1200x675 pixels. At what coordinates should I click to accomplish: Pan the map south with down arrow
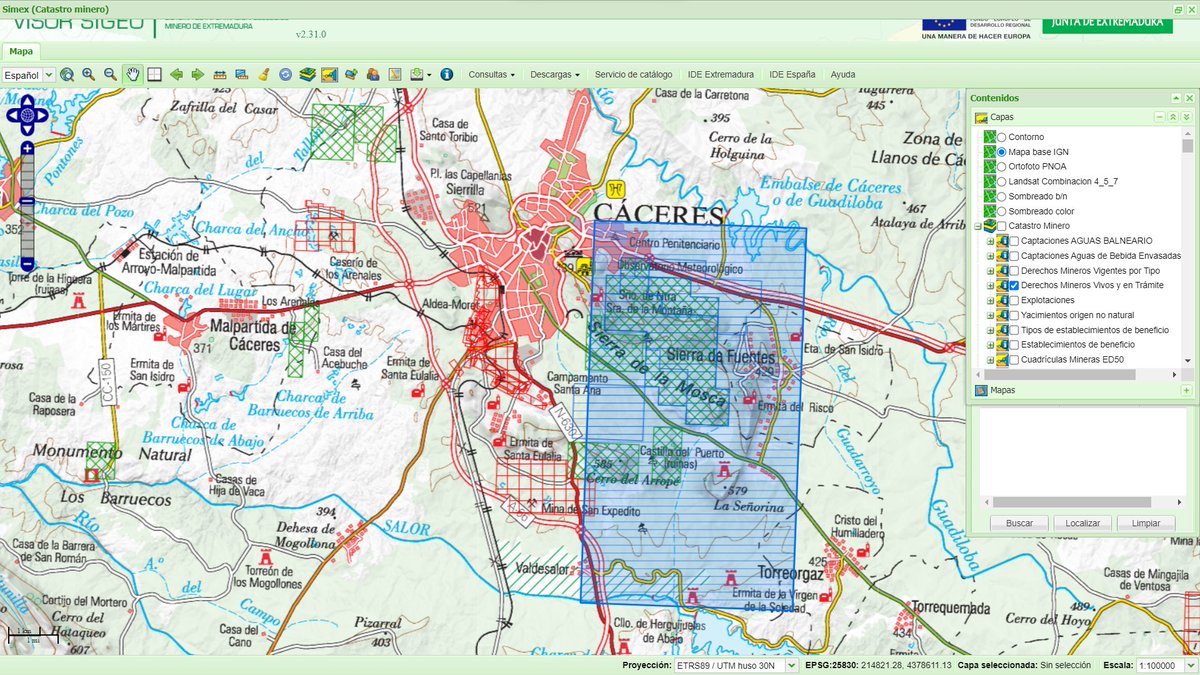pos(27,130)
